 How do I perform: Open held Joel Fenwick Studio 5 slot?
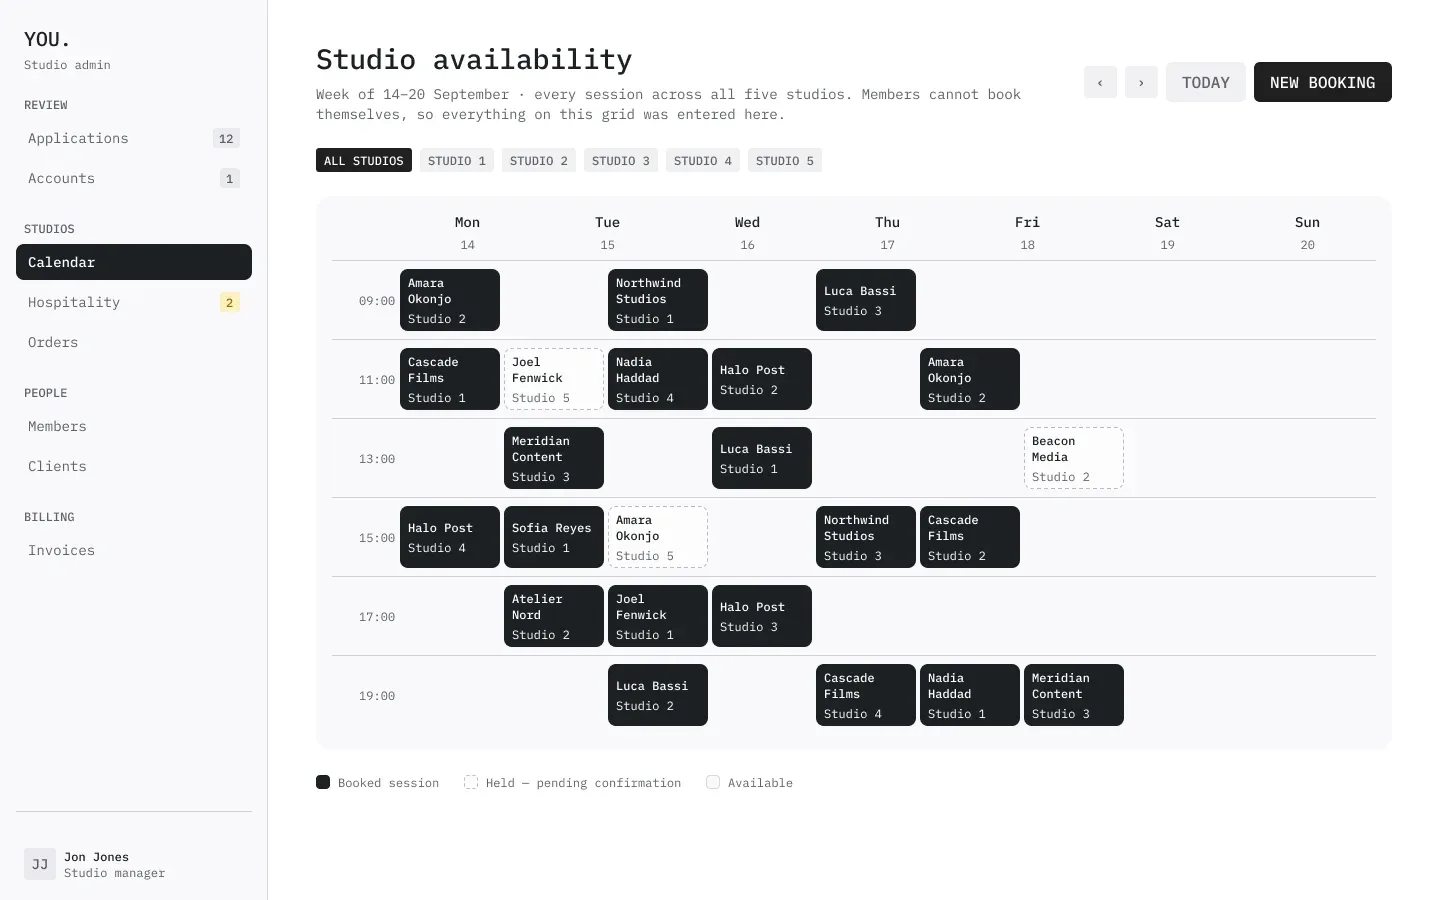554,379
